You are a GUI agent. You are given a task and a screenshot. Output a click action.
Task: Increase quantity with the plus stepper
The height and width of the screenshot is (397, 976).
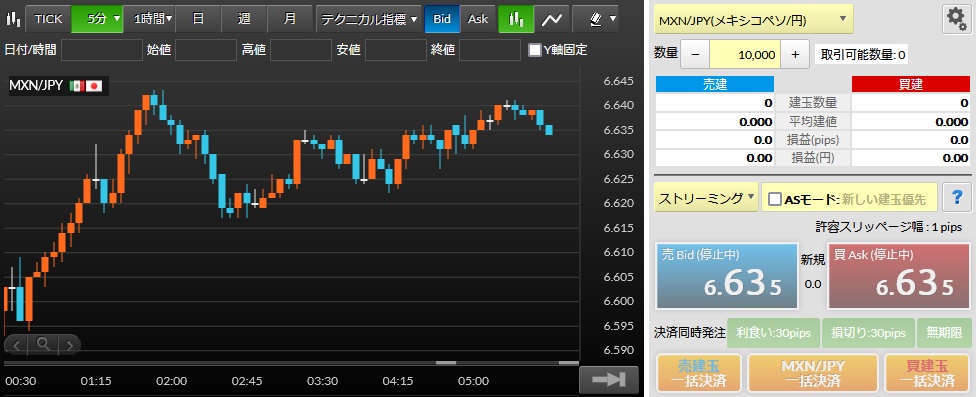click(795, 54)
